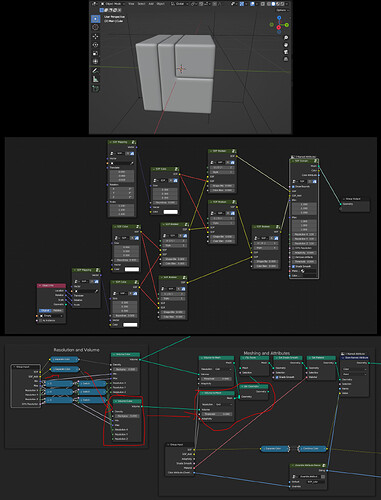381x500 pixels.
Task: Open the Options dropdown in viewport
Action: click(282, 10)
